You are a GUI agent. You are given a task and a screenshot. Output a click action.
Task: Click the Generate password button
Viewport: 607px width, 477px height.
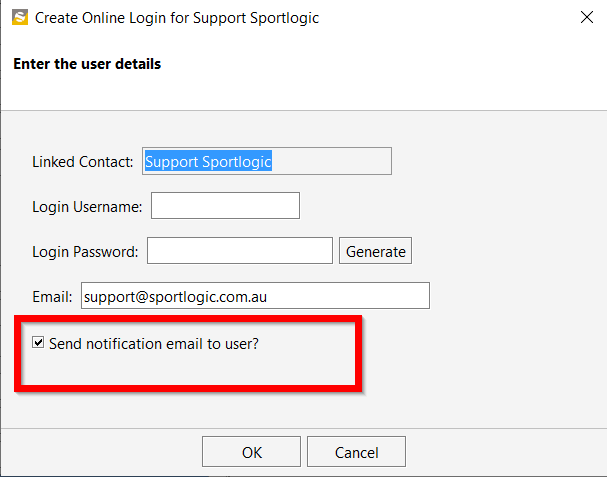(376, 251)
